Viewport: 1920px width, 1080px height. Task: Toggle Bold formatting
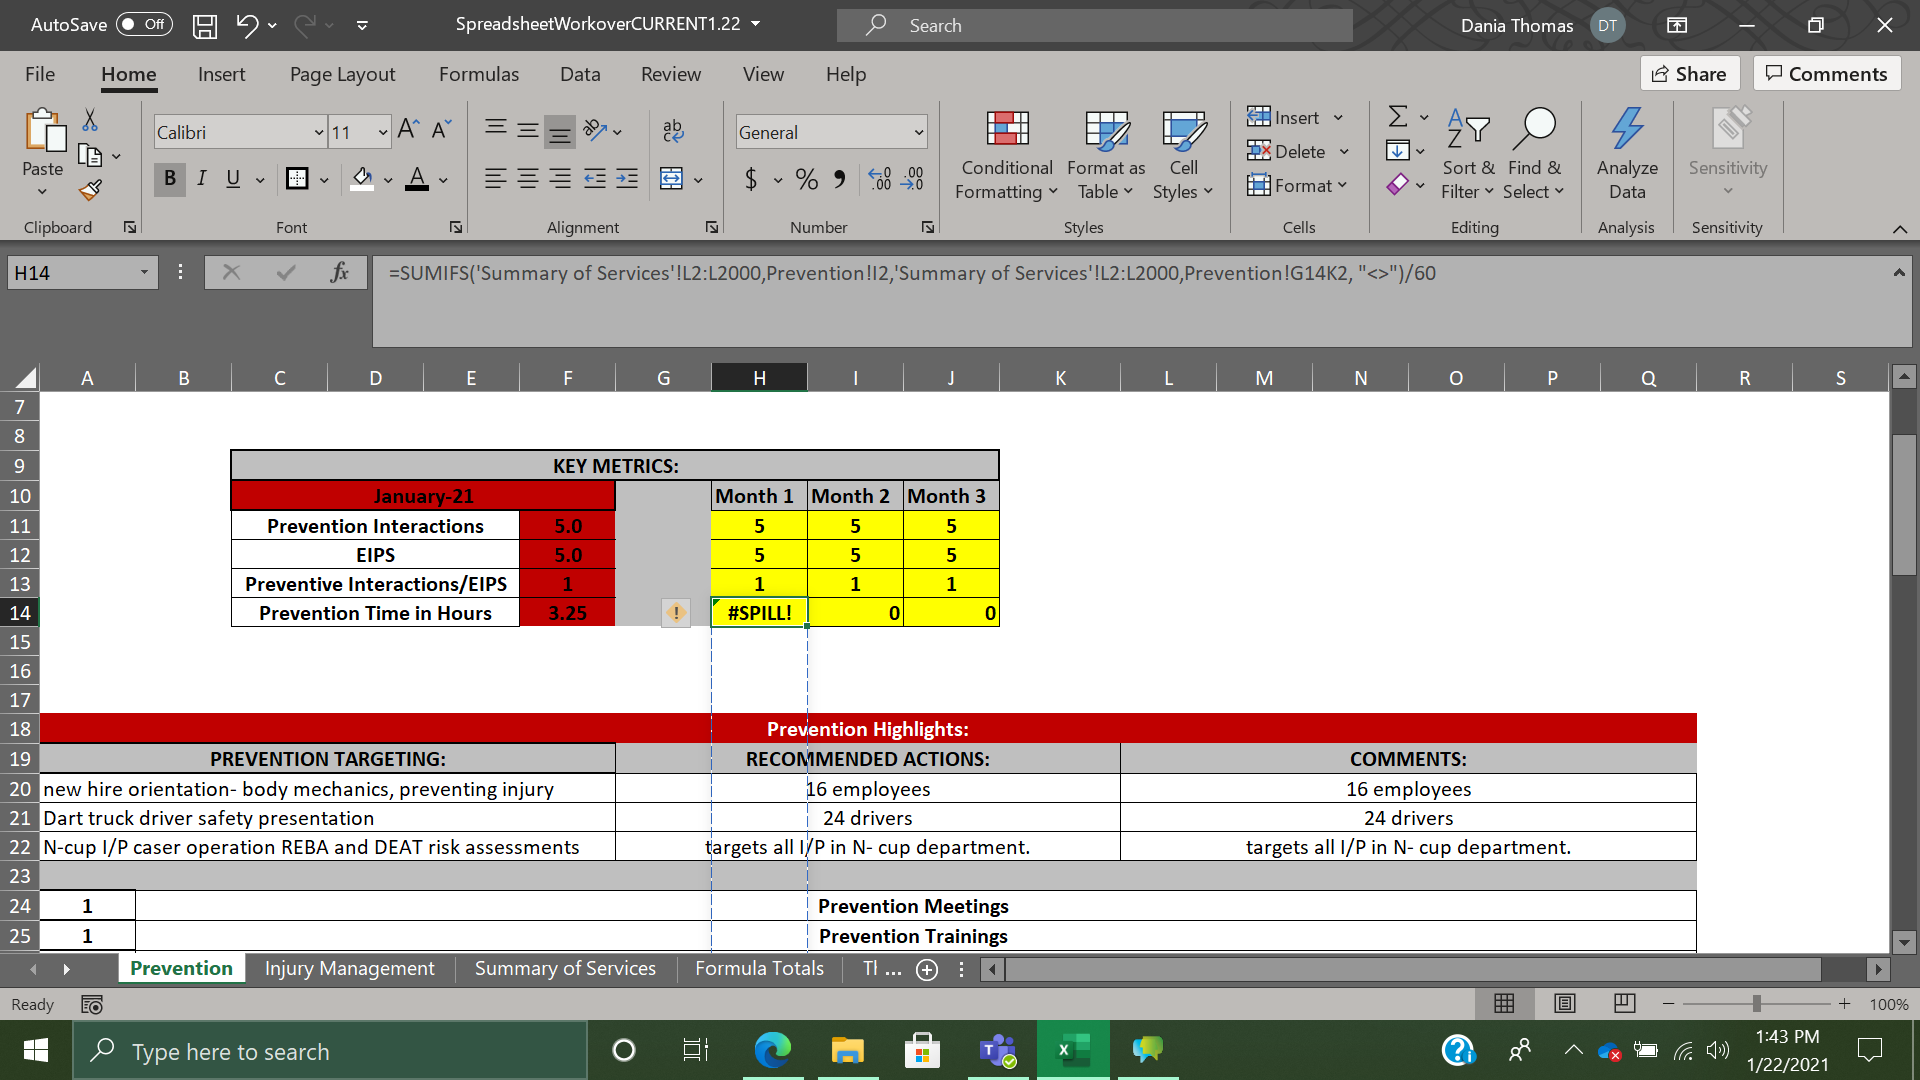(170, 179)
